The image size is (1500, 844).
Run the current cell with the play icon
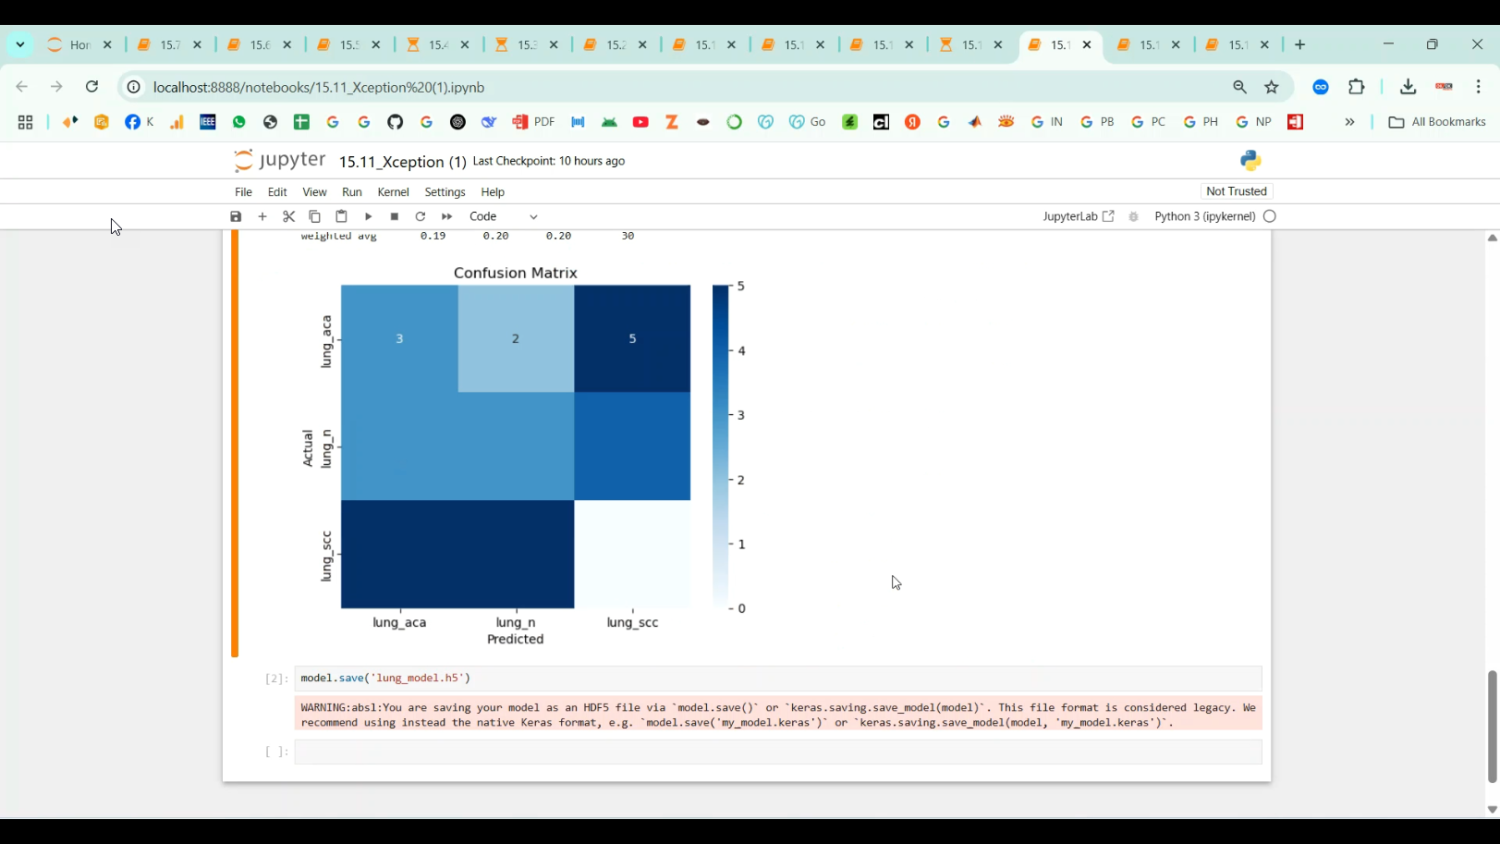tap(367, 216)
